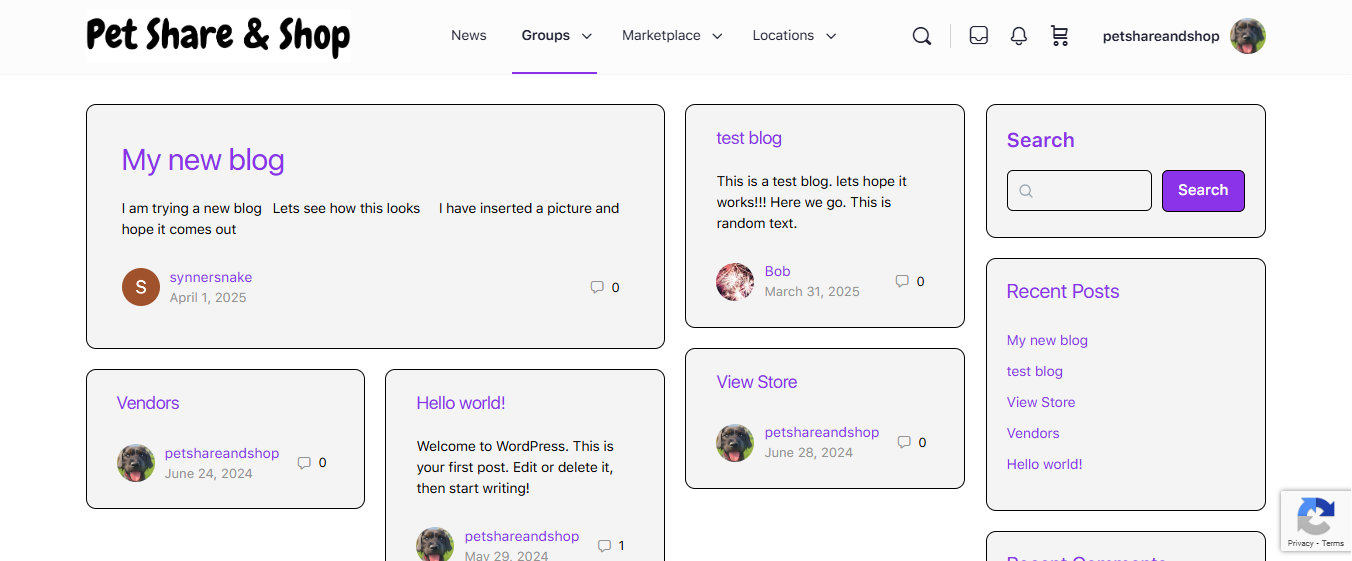Open the Vendors post title
Screen dimensions: 1352x561
pyautogui.click(x=148, y=403)
